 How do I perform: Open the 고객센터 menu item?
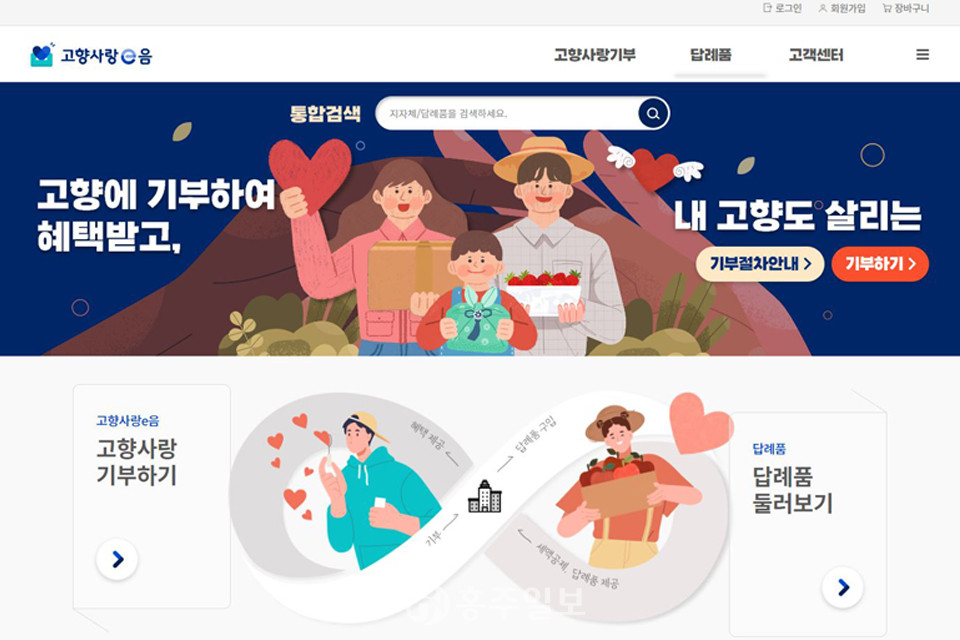(x=816, y=55)
